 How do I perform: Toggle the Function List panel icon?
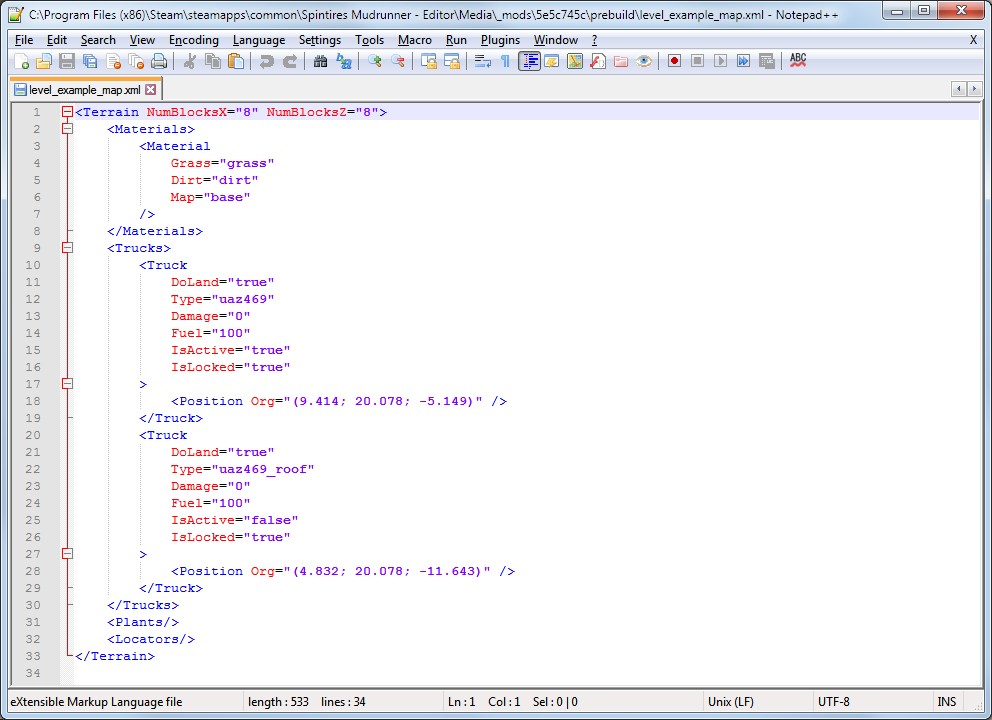click(x=598, y=61)
